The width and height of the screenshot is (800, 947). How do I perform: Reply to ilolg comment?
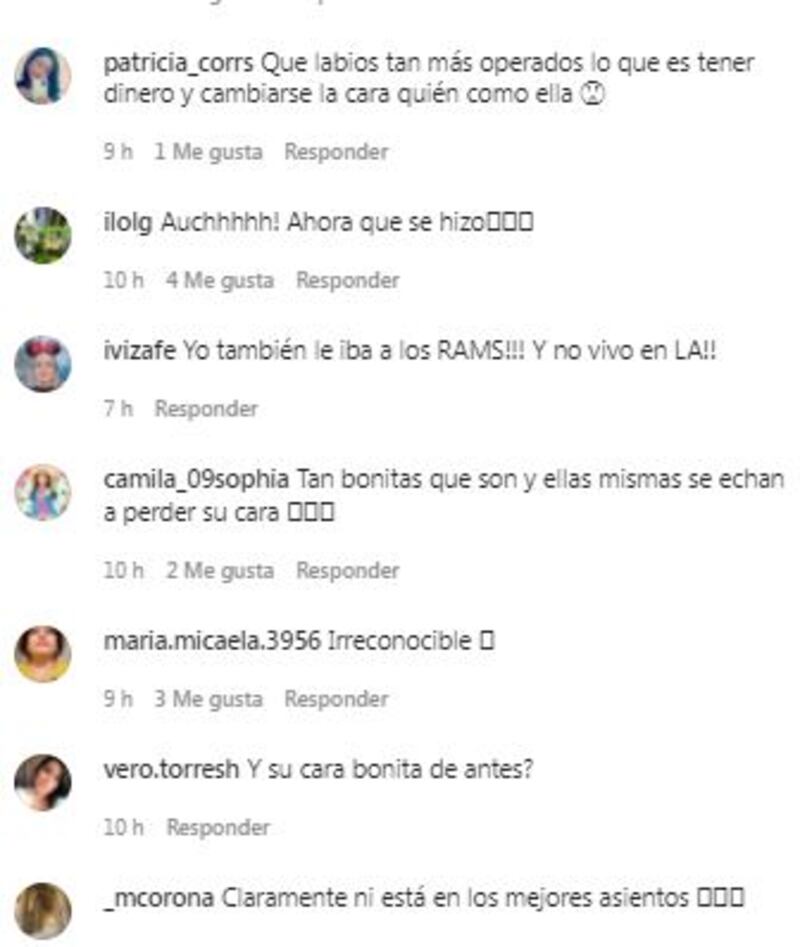348,280
